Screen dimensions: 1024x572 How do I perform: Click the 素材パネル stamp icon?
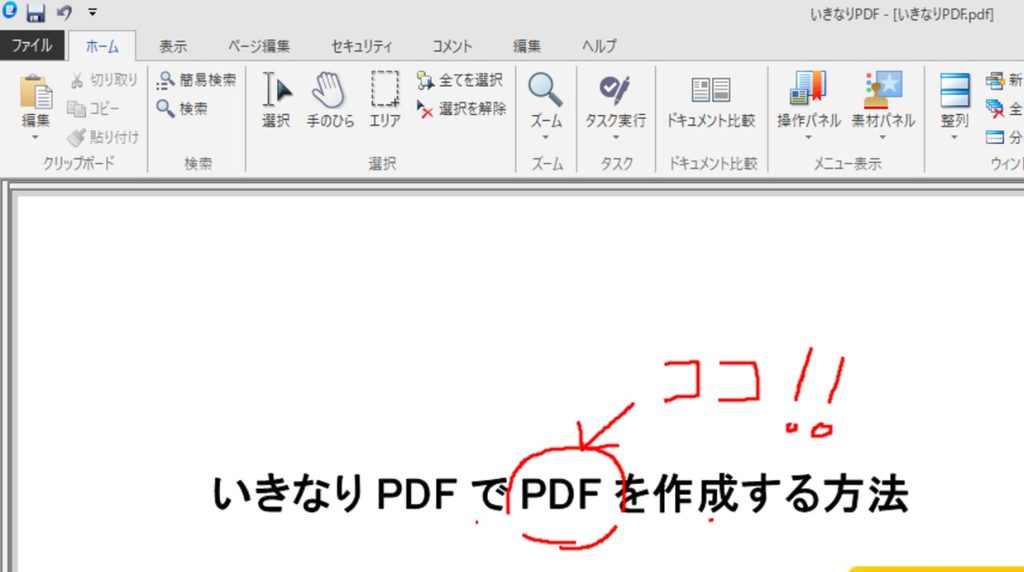883,89
